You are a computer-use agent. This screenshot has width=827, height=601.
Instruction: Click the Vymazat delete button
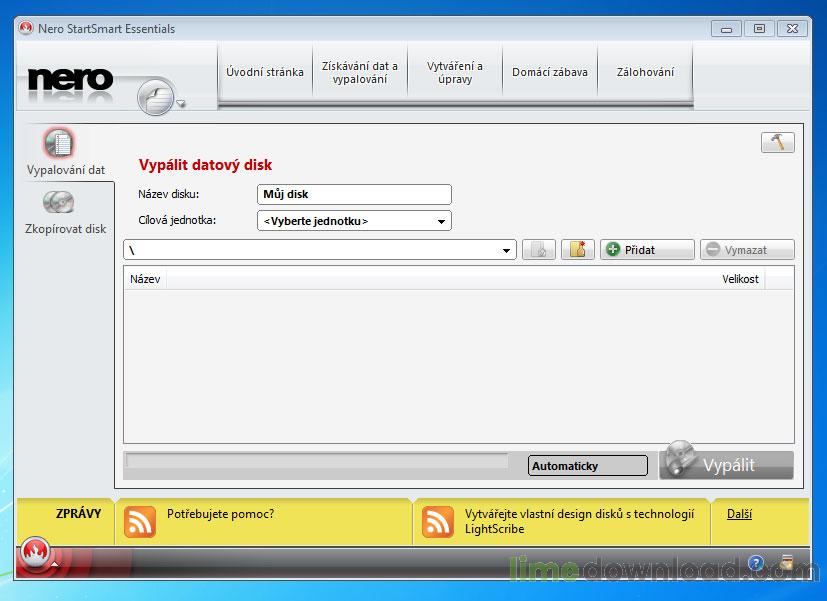(x=747, y=249)
